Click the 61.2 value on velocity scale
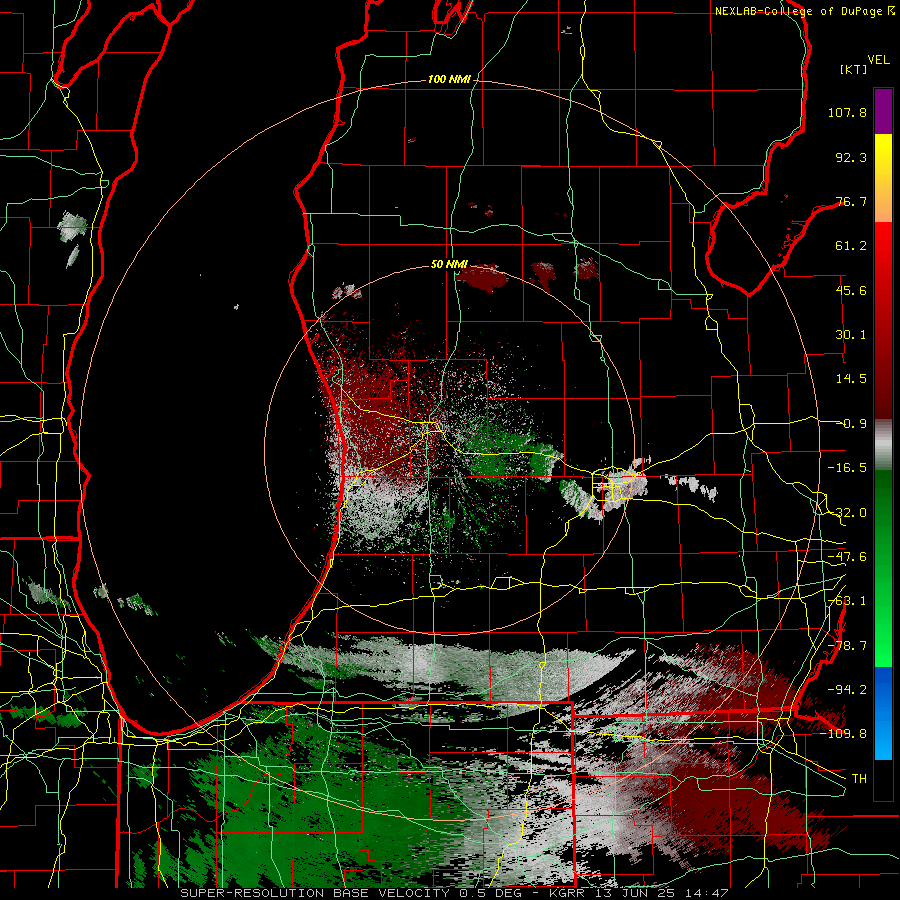 [x=851, y=246]
